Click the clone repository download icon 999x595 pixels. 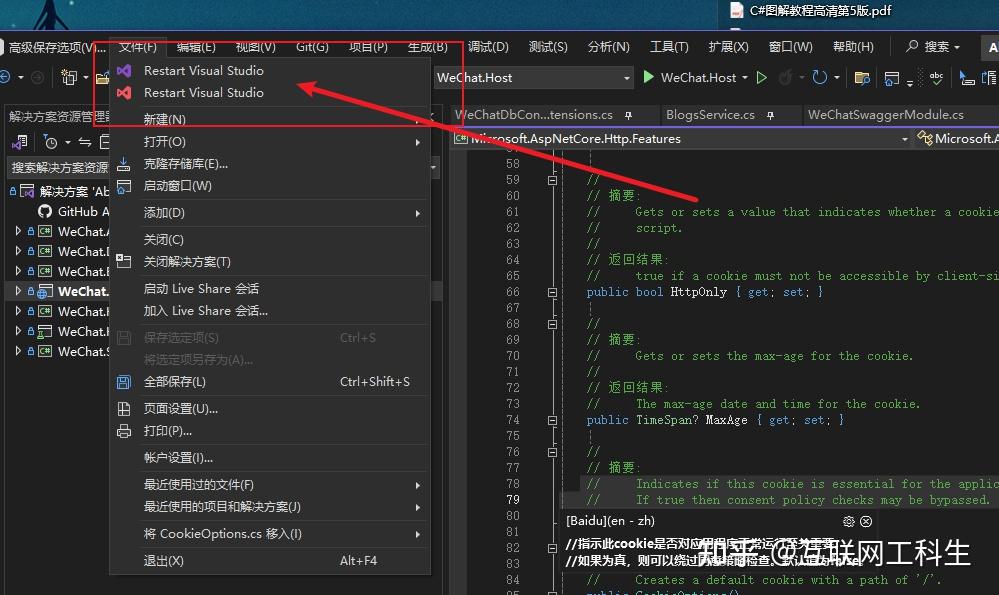[x=124, y=164]
